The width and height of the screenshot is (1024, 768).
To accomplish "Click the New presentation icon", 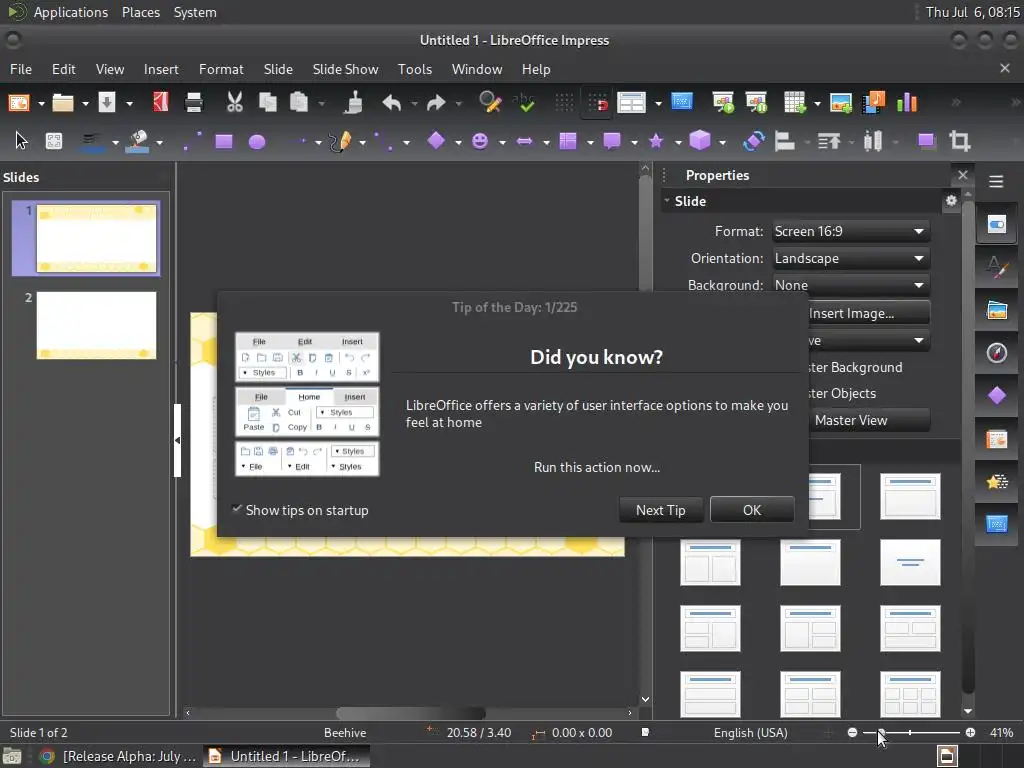I will (x=18, y=103).
